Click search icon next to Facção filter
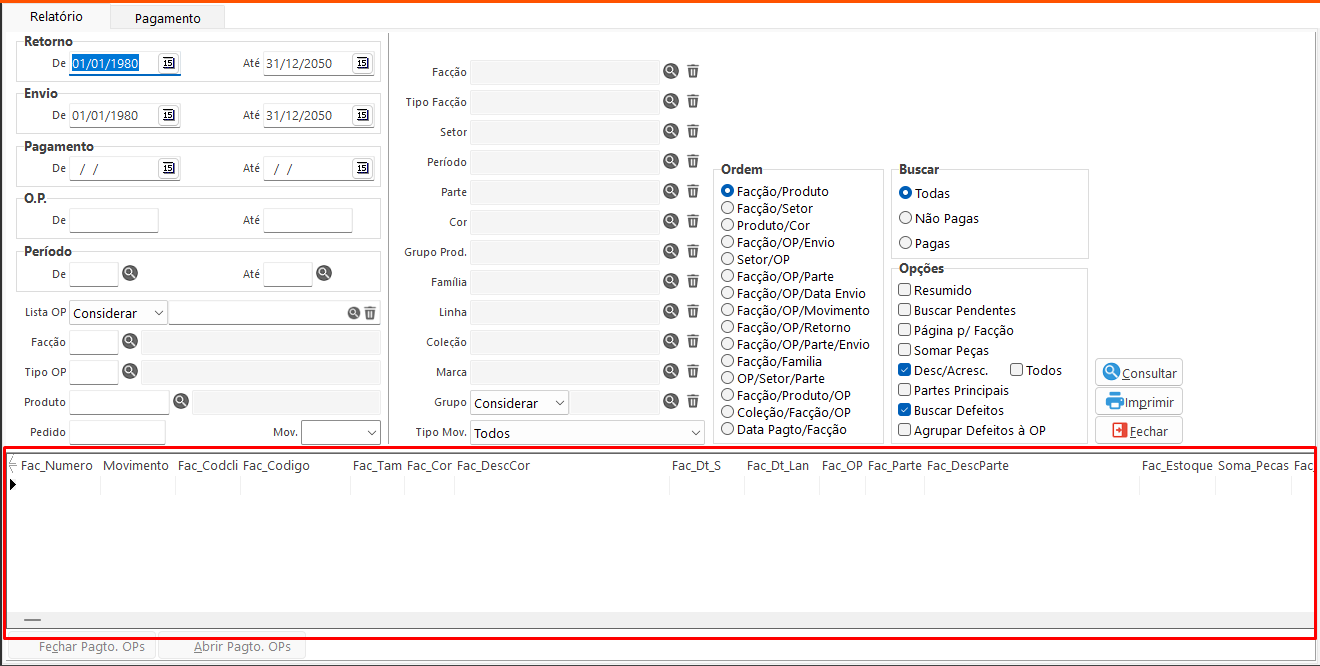This screenshot has width=1320, height=666. (x=671, y=71)
